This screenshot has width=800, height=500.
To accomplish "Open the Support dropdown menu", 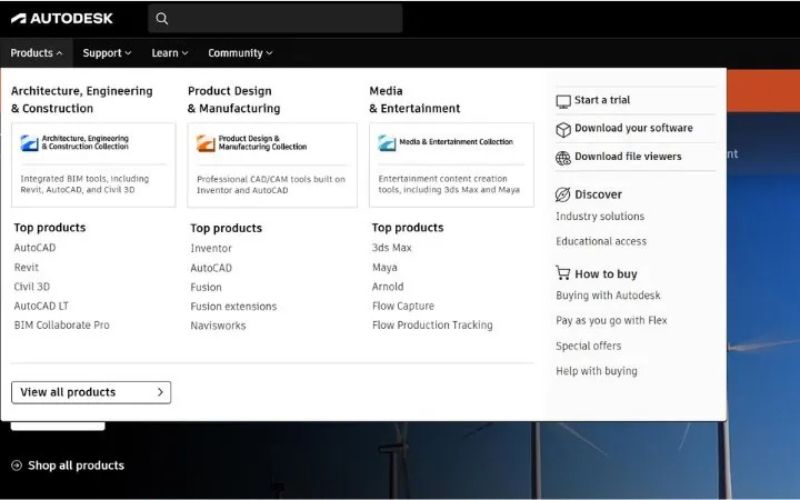I will click(107, 53).
